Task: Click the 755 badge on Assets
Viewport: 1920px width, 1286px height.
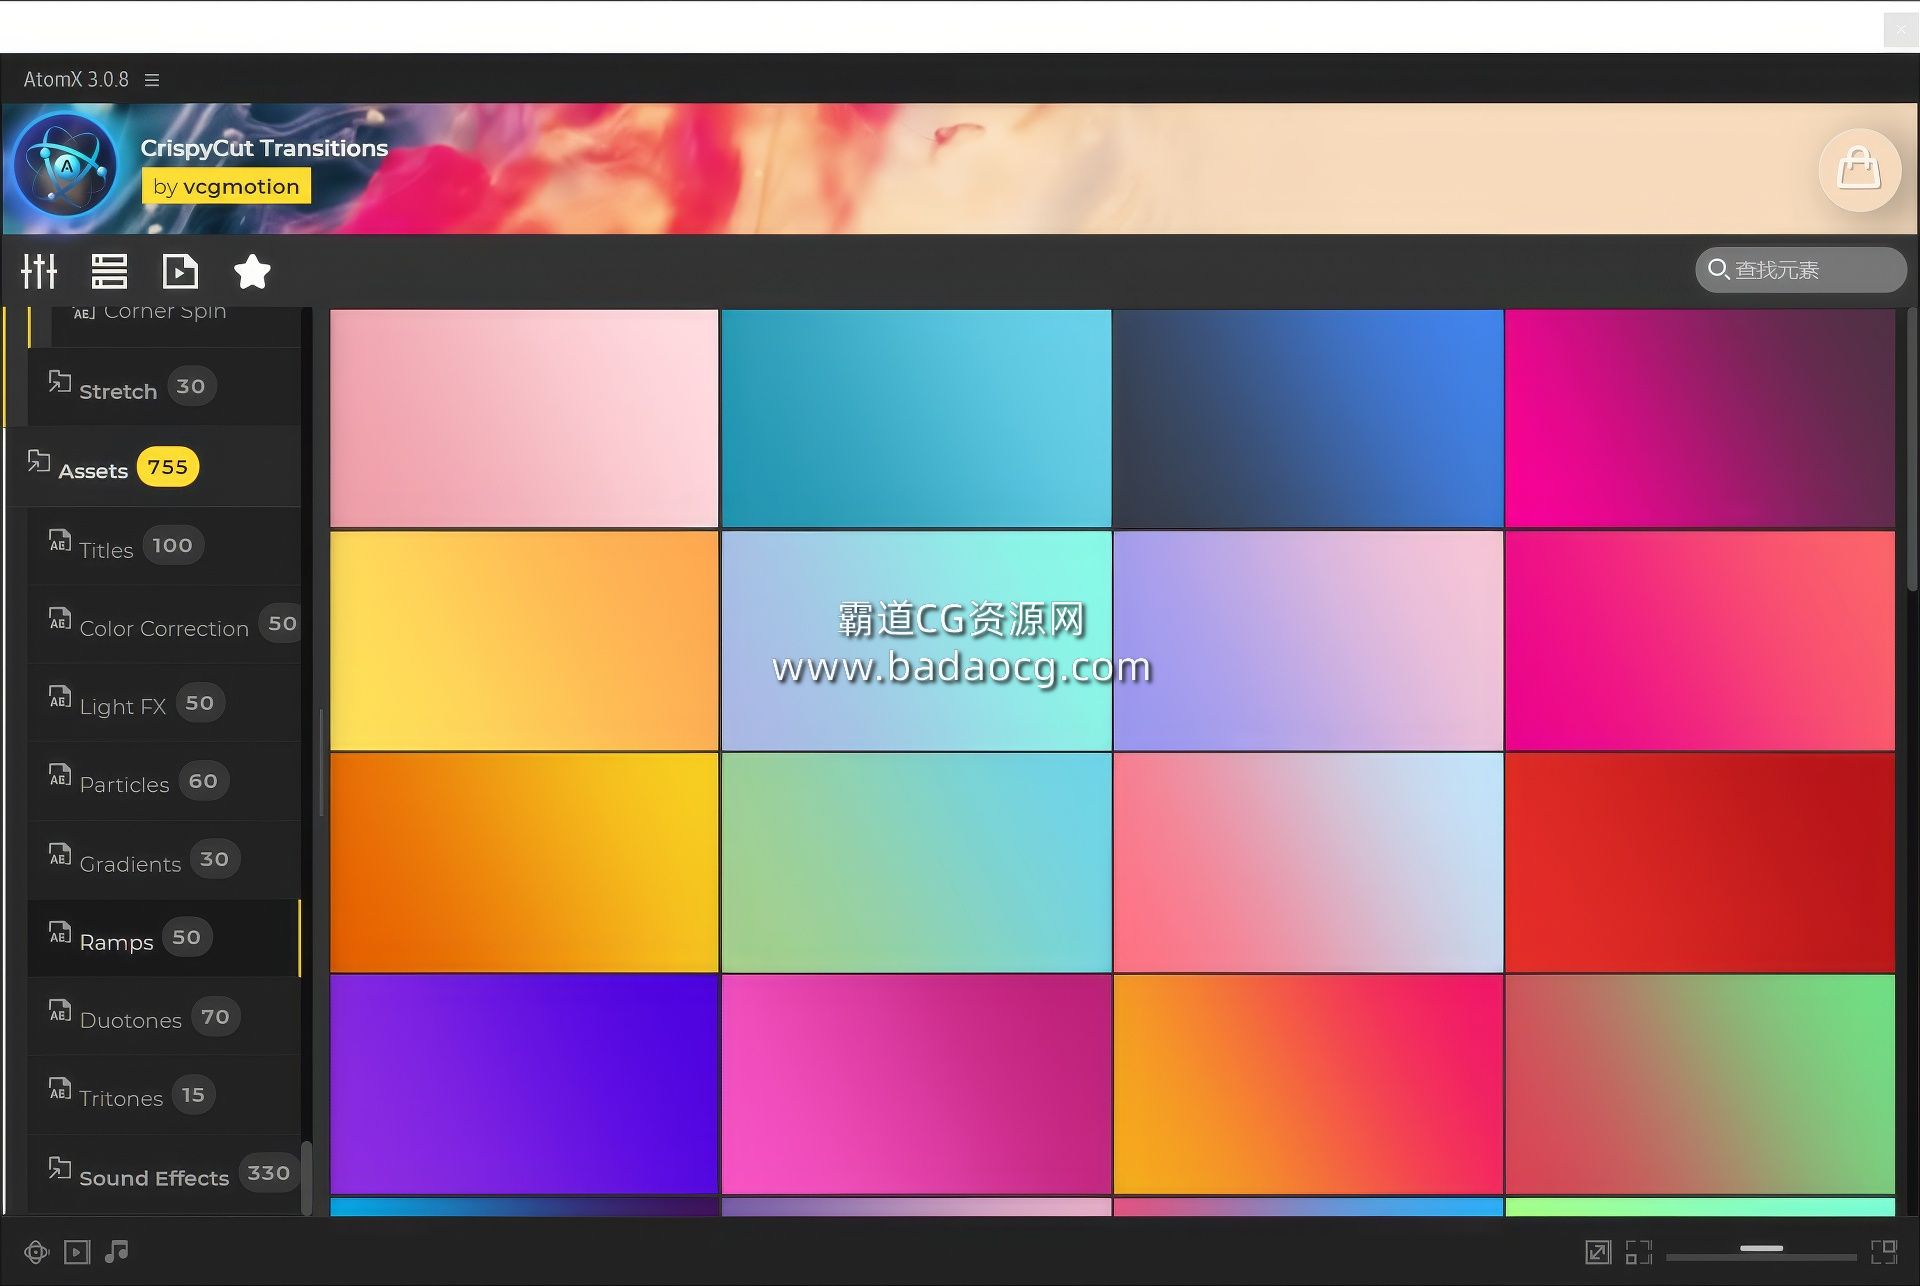Action: pyautogui.click(x=167, y=467)
